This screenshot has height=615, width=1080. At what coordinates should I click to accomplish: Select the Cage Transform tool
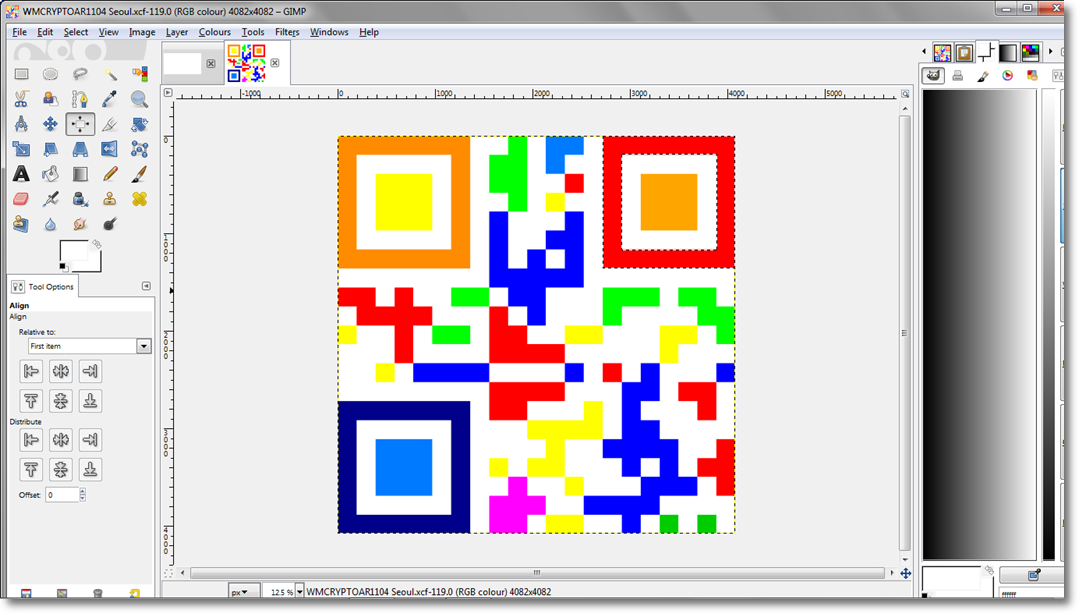click(139, 149)
